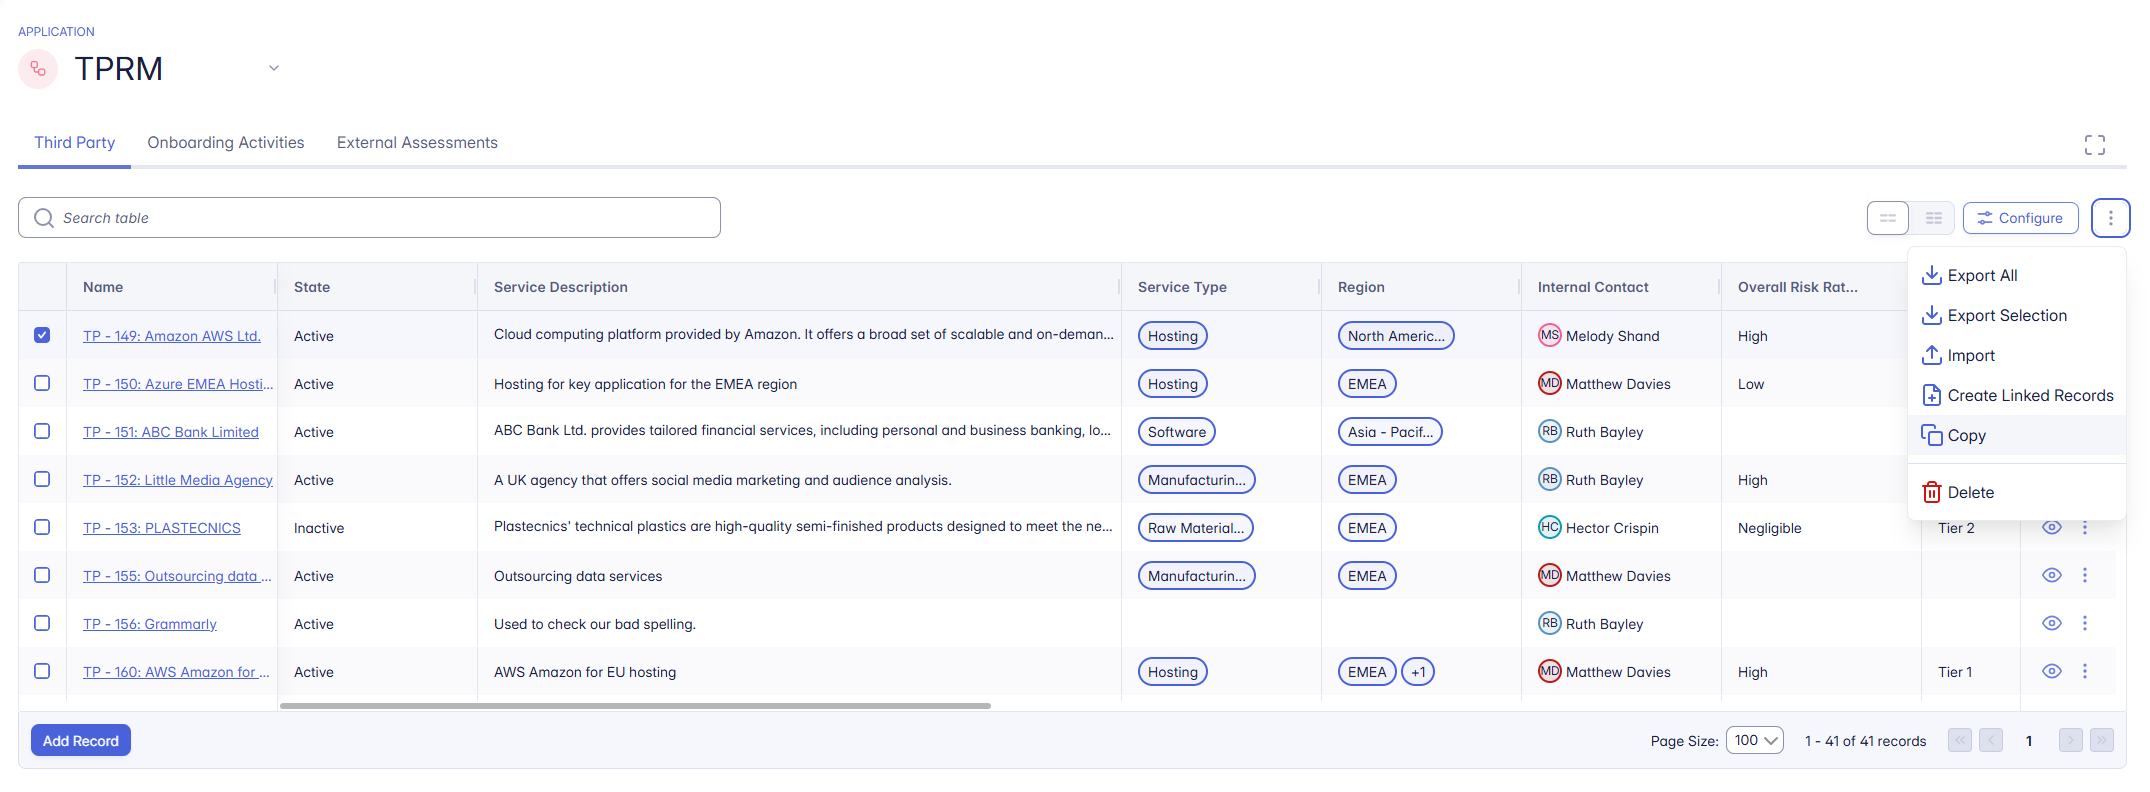Image resolution: width=2150 pixels, height=792 pixels.
Task: Select the TP - 152 Little Media Agency checkbox
Action: tap(42, 479)
